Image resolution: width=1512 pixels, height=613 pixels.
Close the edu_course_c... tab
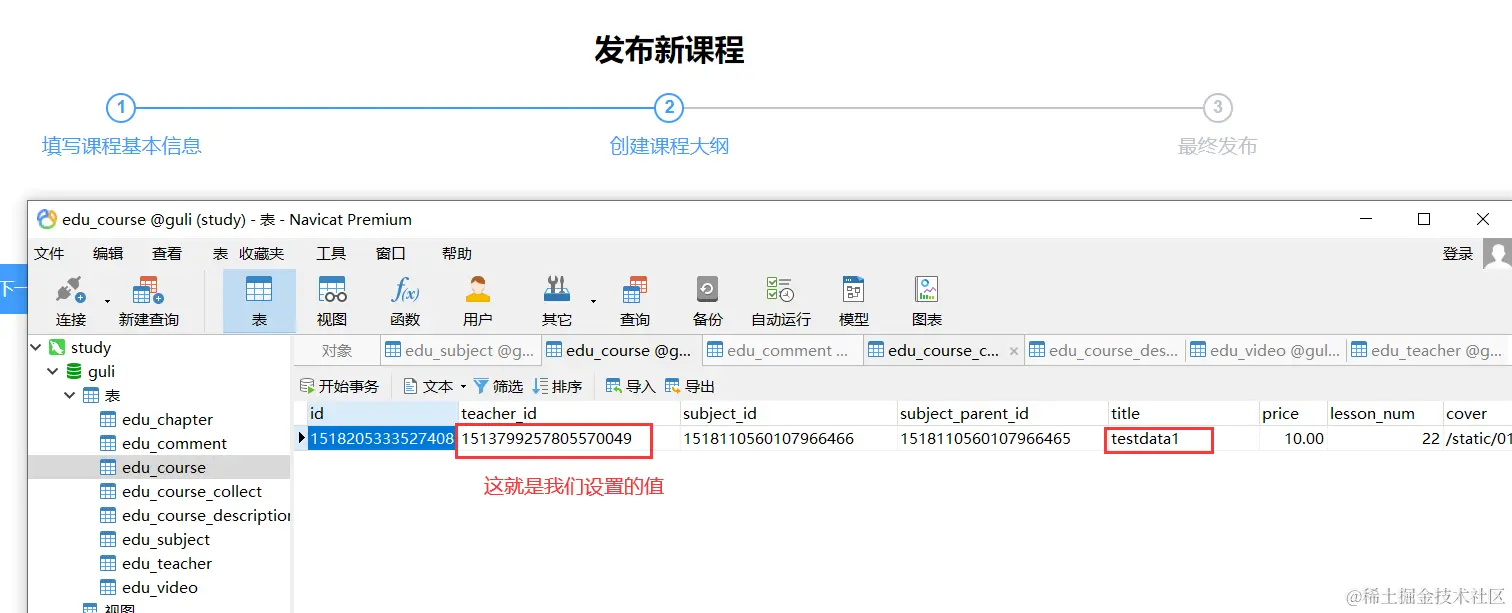pos(1014,351)
